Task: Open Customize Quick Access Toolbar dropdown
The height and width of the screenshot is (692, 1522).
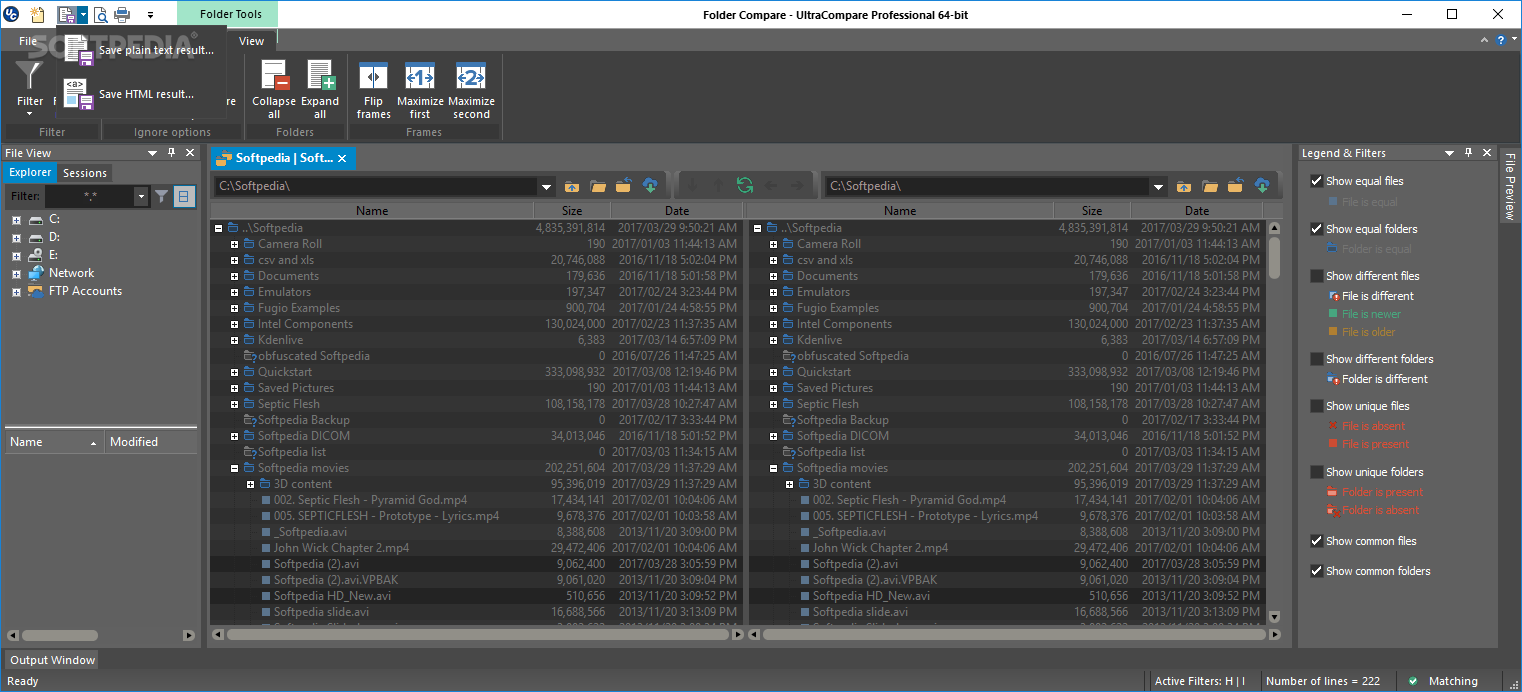Action: [150, 15]
